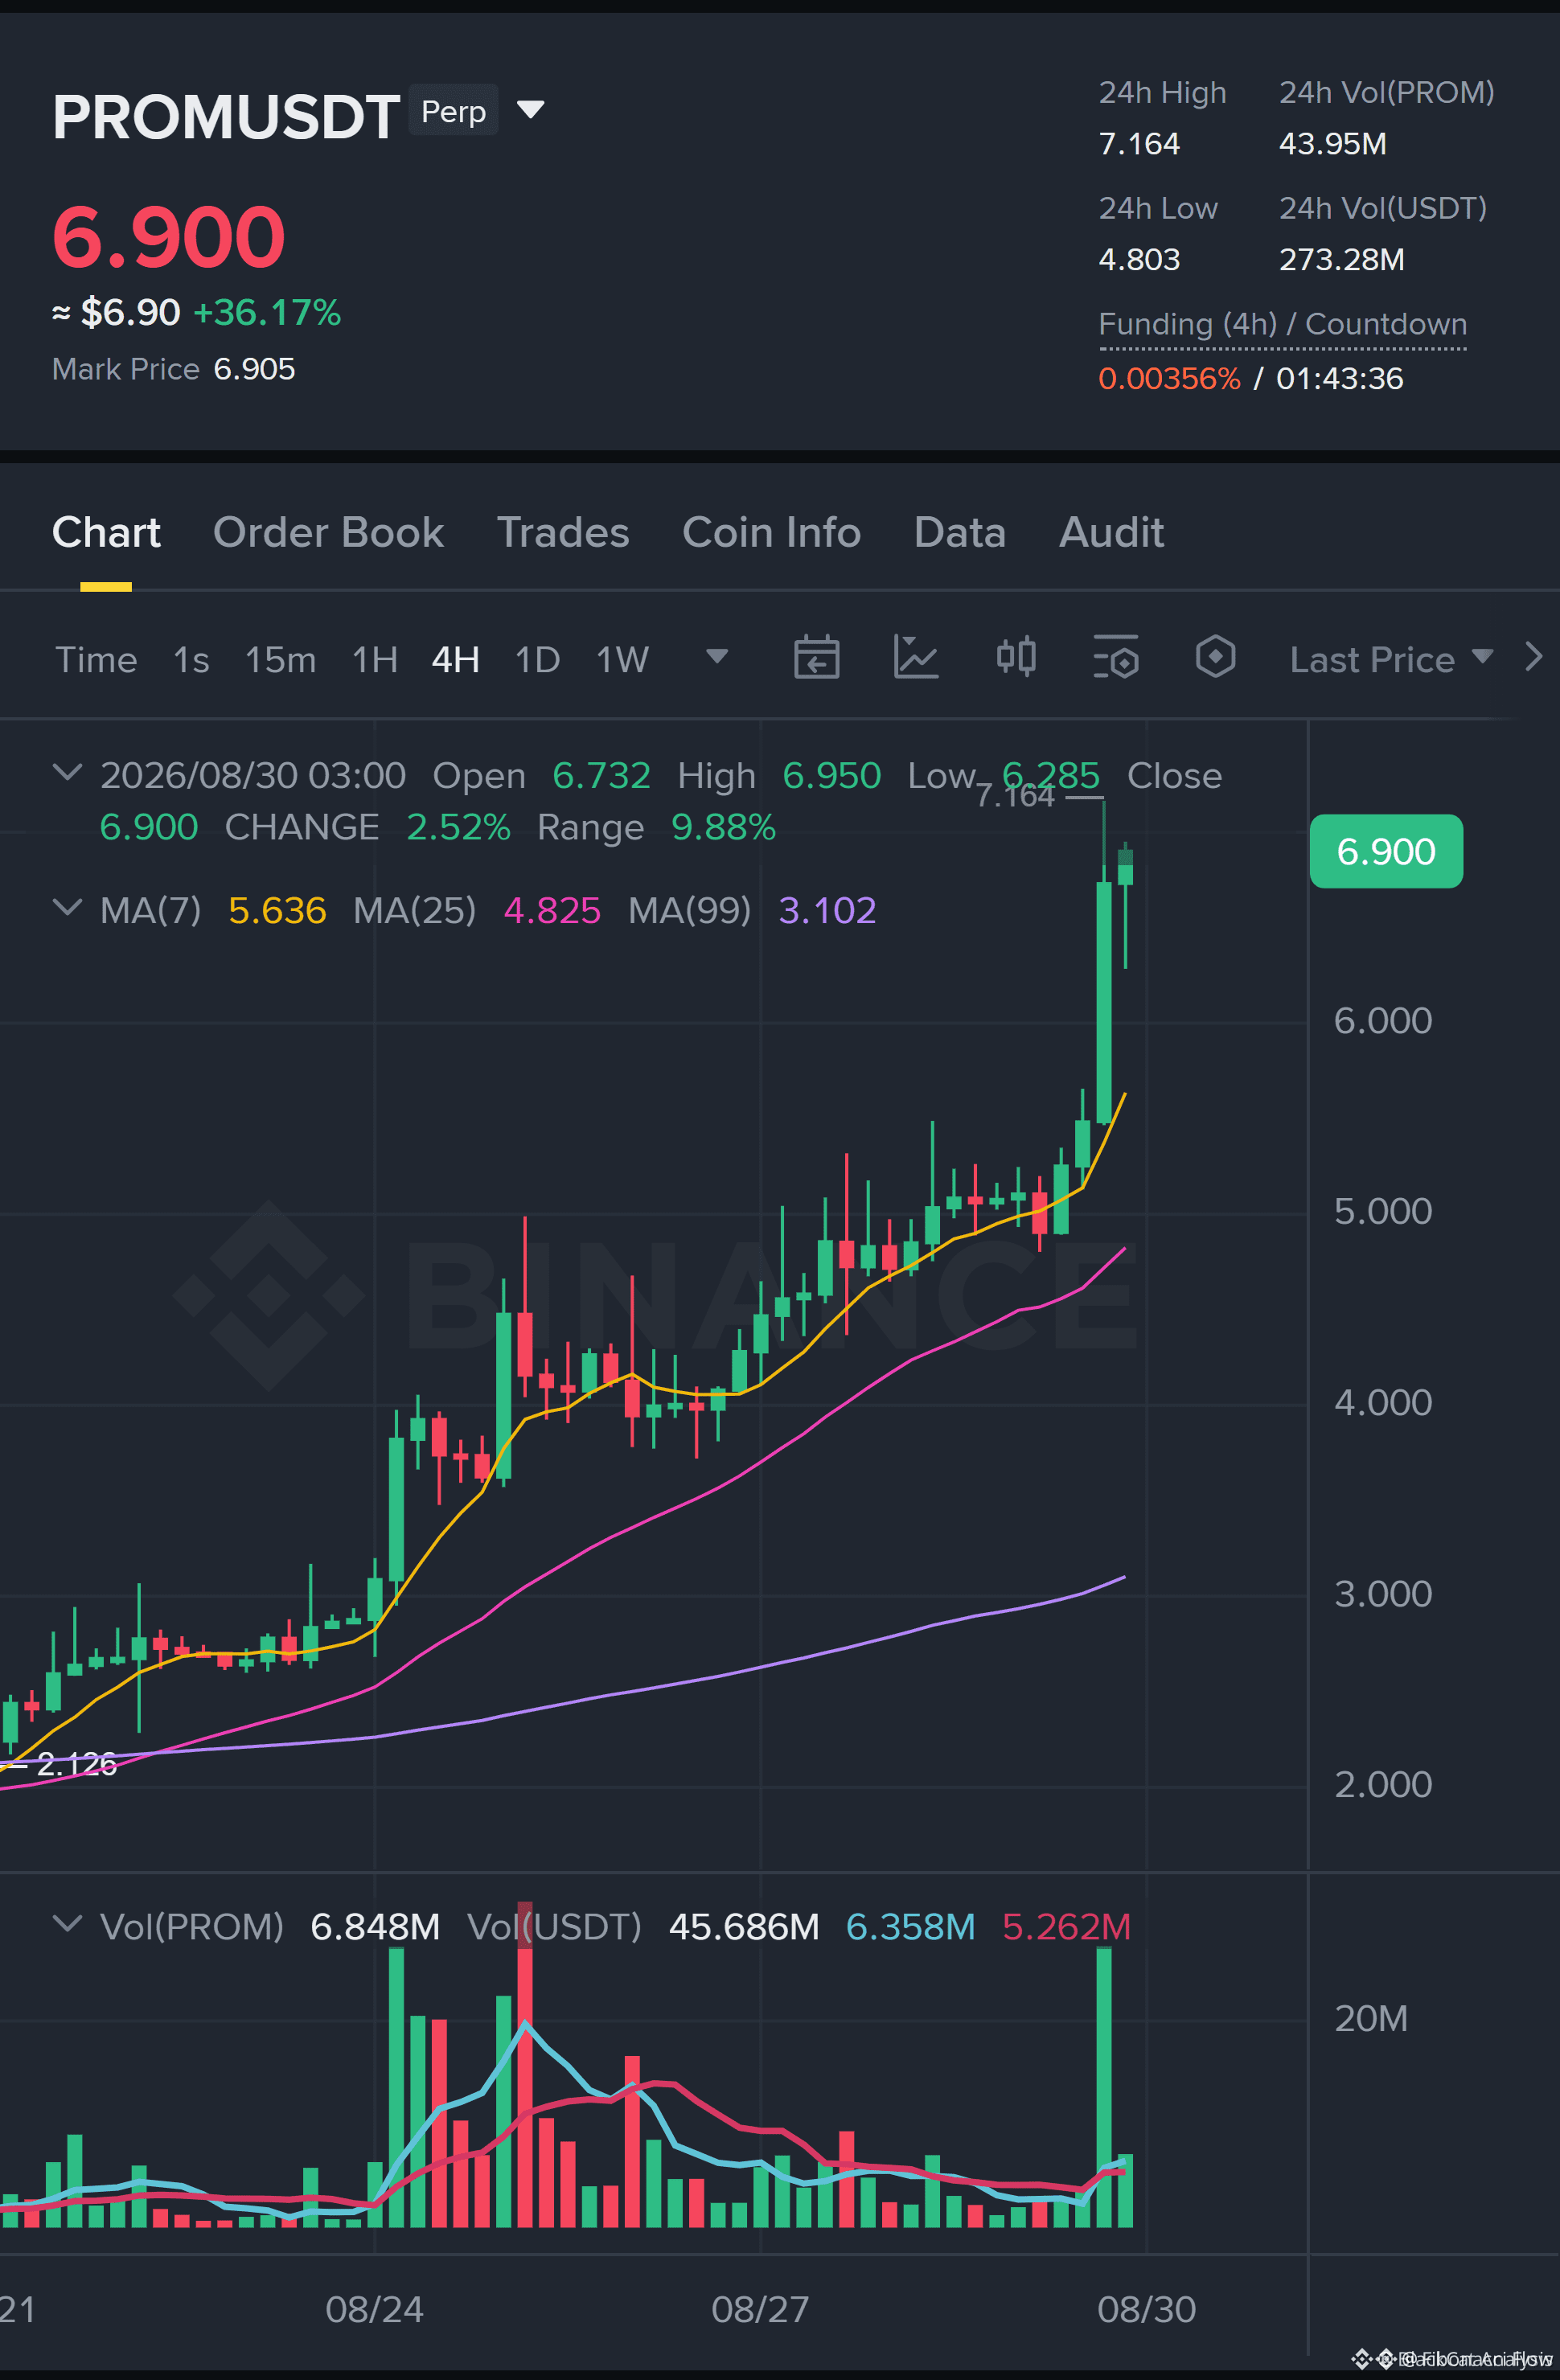
Task: Open the Order Book tab
Action: pos(328,532)
